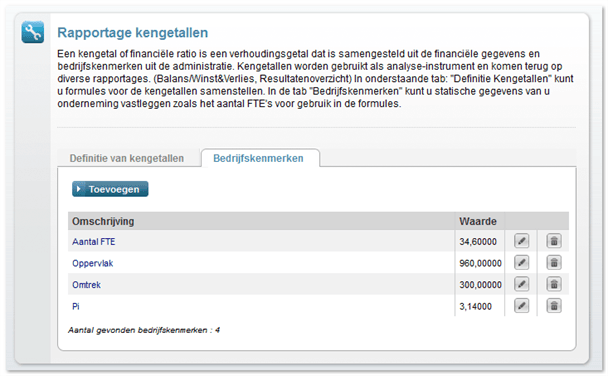
Task: Open the Oppervlak link
Action: 93,264
